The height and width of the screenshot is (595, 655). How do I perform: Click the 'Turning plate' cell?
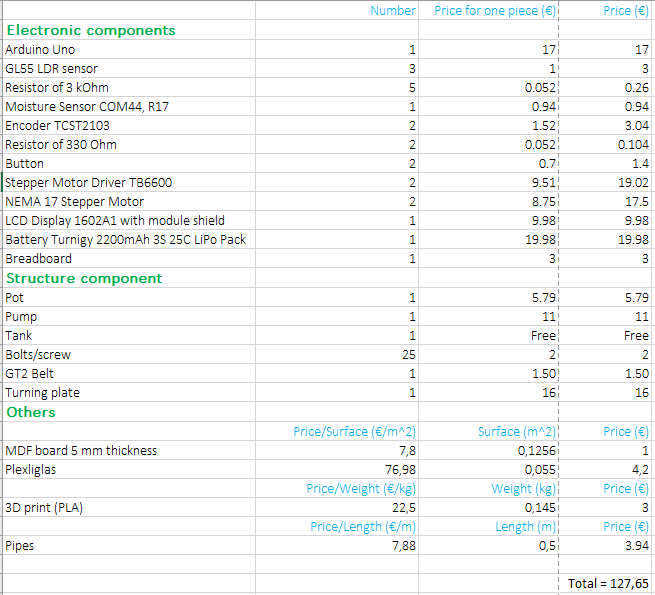tap(129, 392)
